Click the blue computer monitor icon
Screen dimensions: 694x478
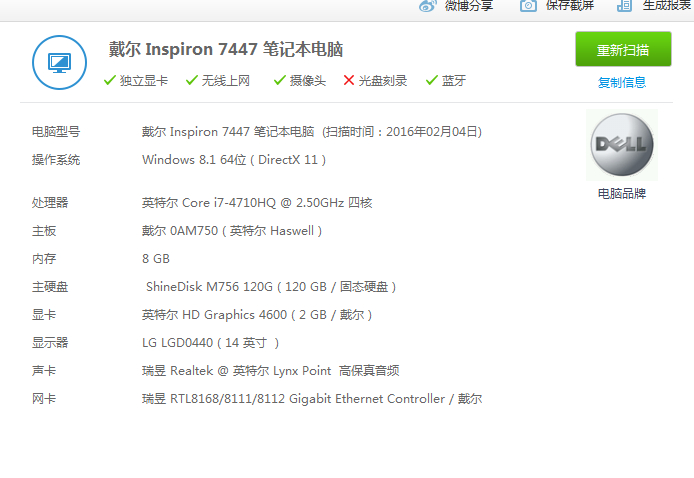[59, 63]
